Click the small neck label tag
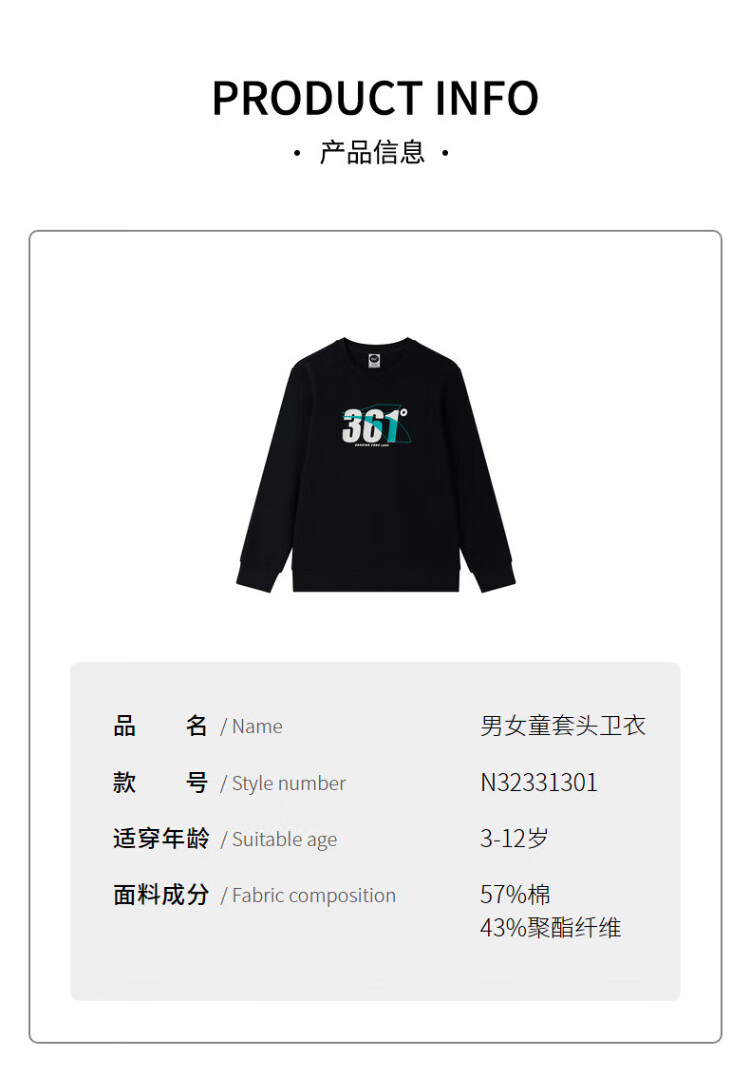Screen dimensions: 750x1075 (374, 360)
